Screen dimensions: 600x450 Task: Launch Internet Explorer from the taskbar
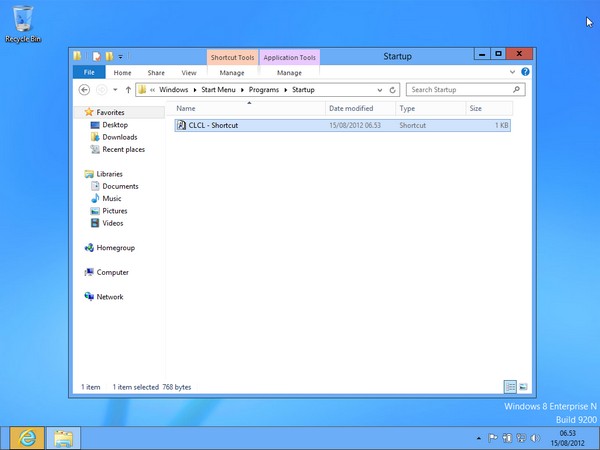coord(27,438)
